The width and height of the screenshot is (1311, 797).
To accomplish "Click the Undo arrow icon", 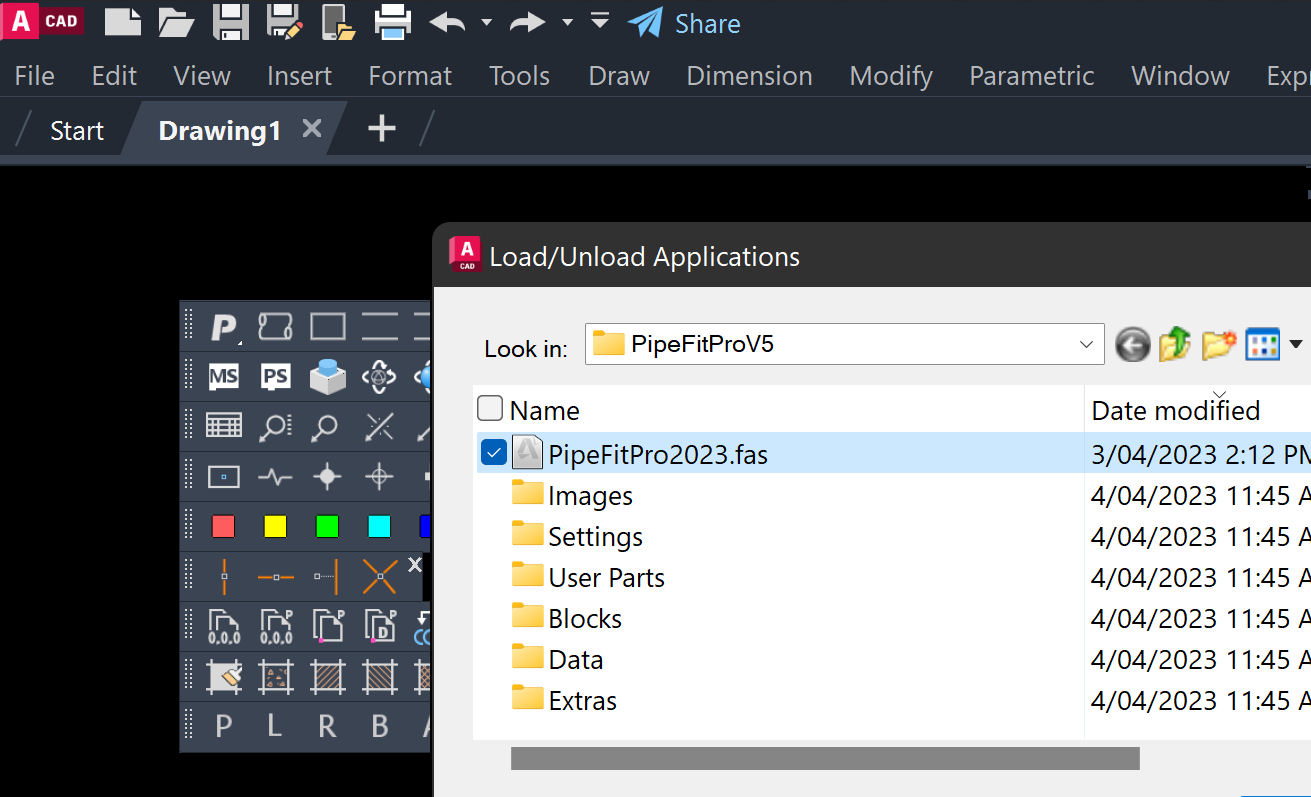I will (448, 22).
